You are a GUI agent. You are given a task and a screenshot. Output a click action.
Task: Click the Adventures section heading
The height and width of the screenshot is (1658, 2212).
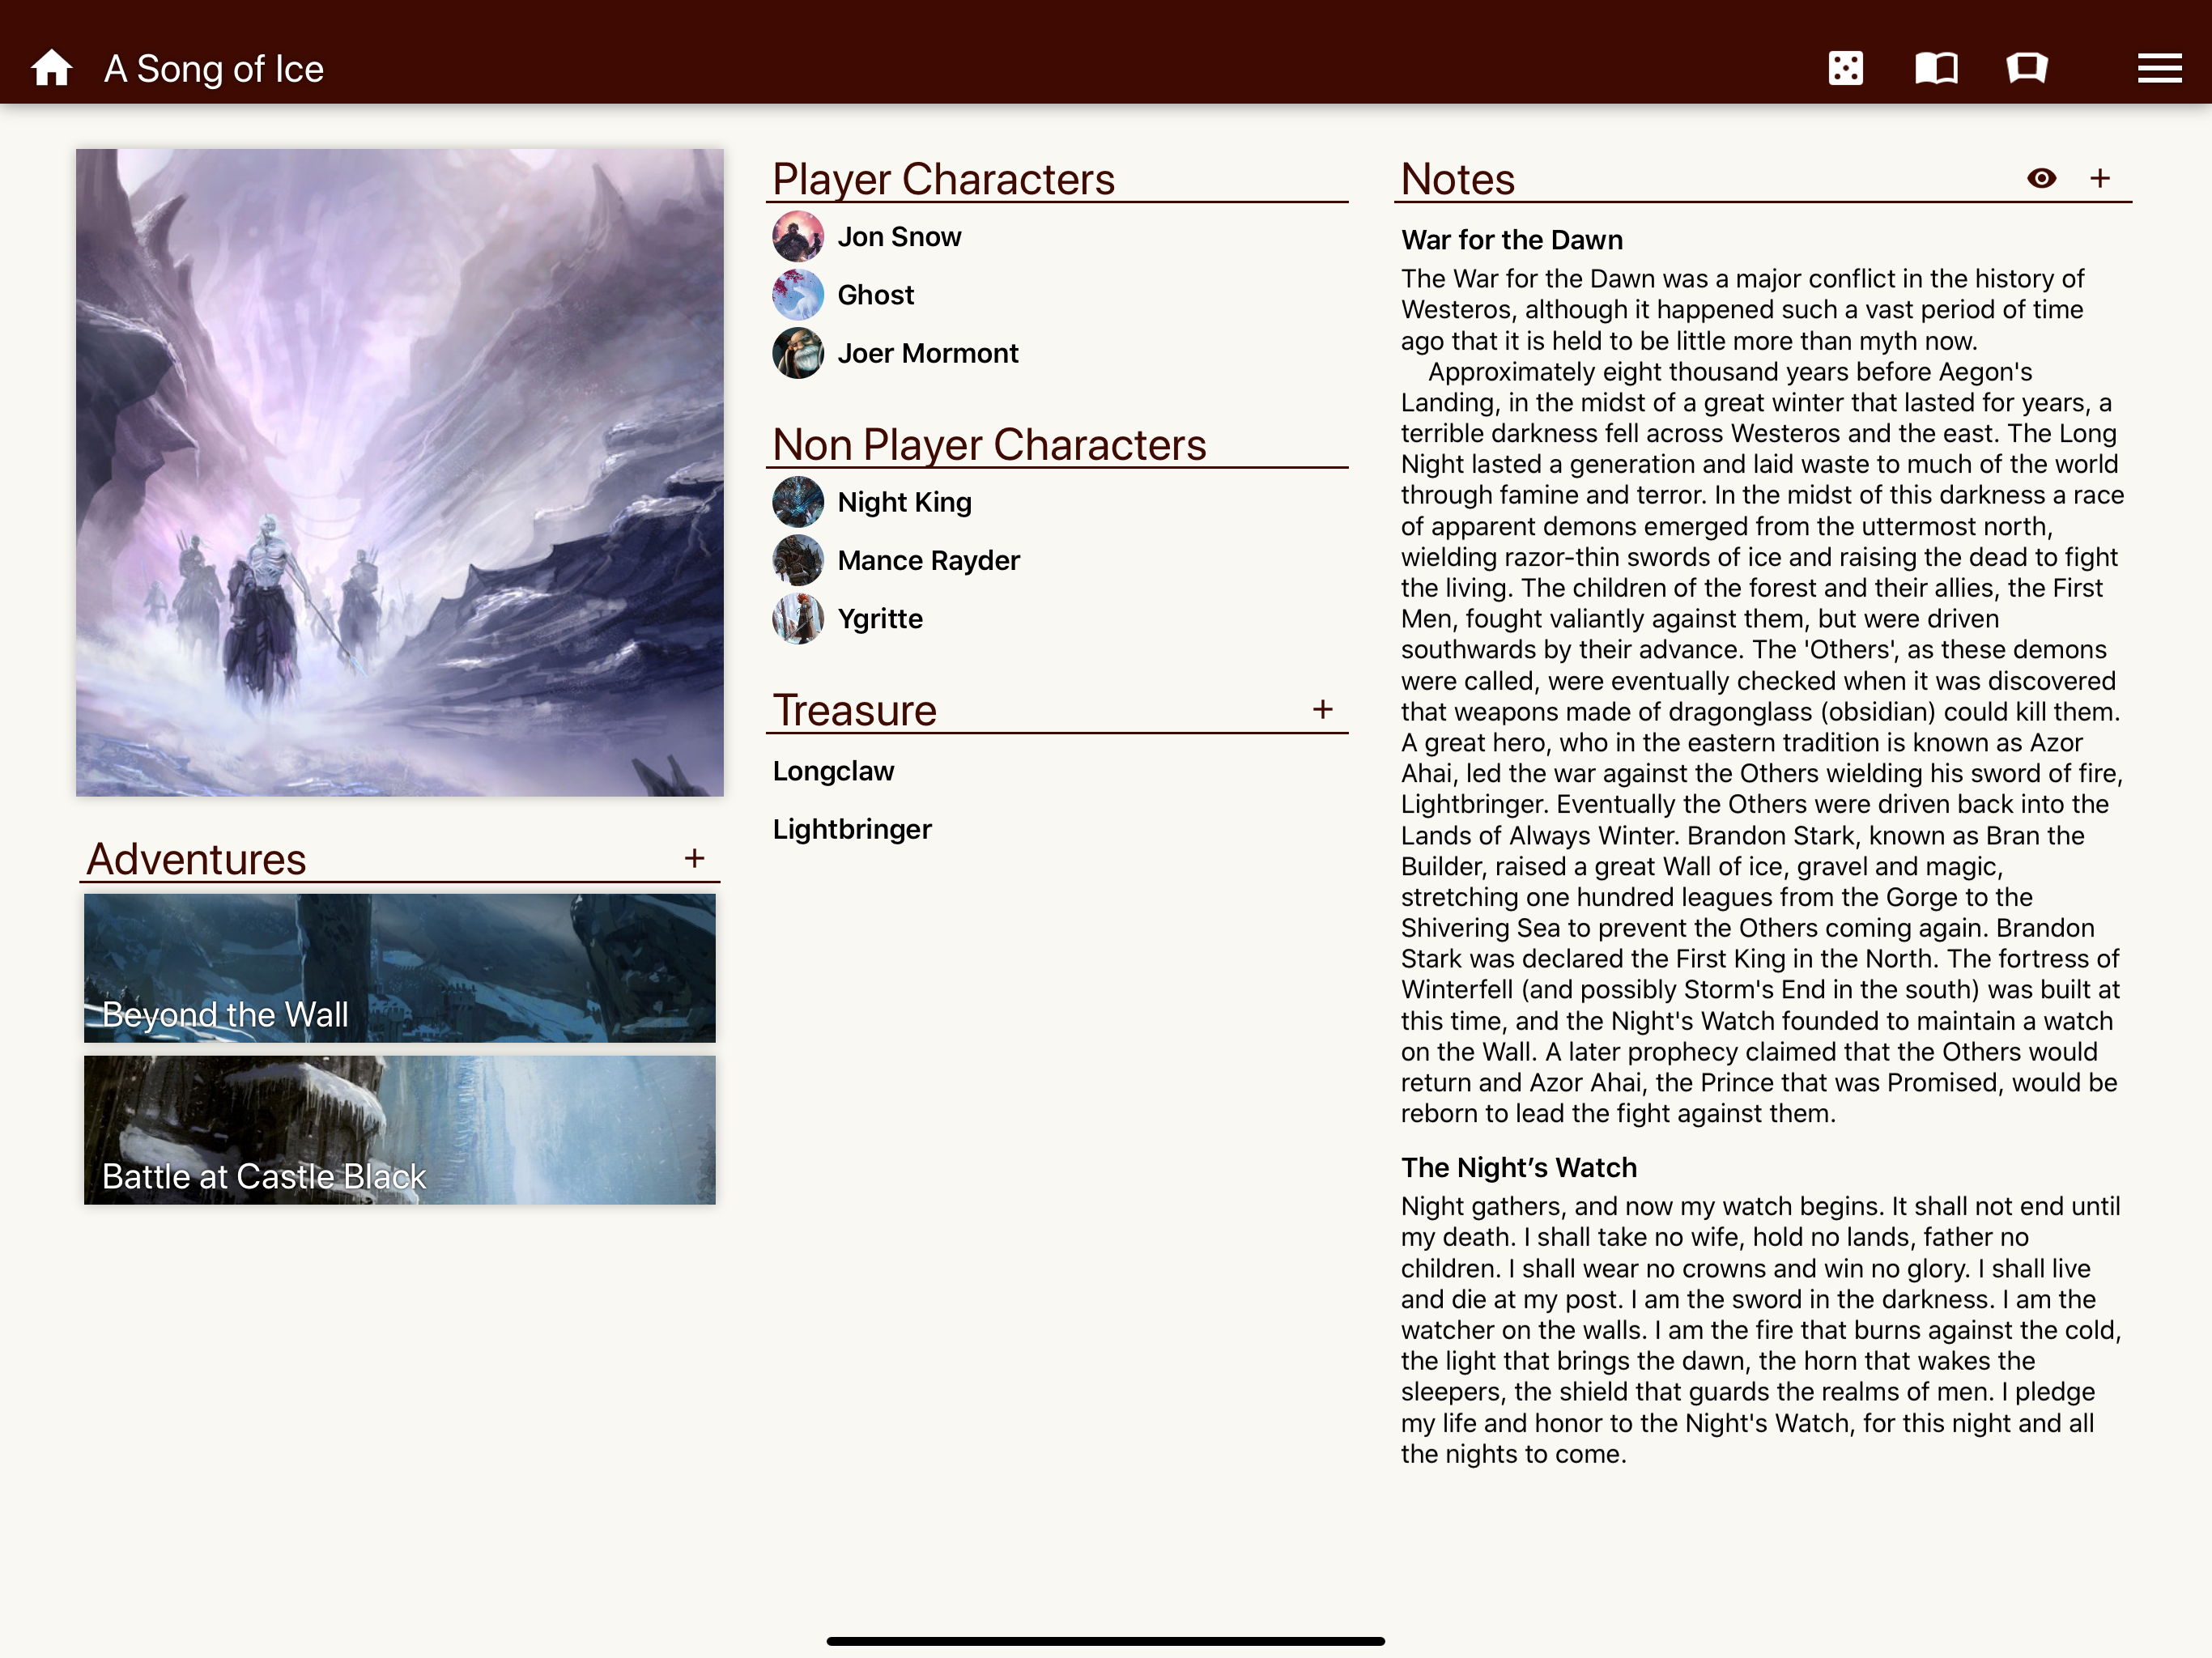tap(196, 859)
